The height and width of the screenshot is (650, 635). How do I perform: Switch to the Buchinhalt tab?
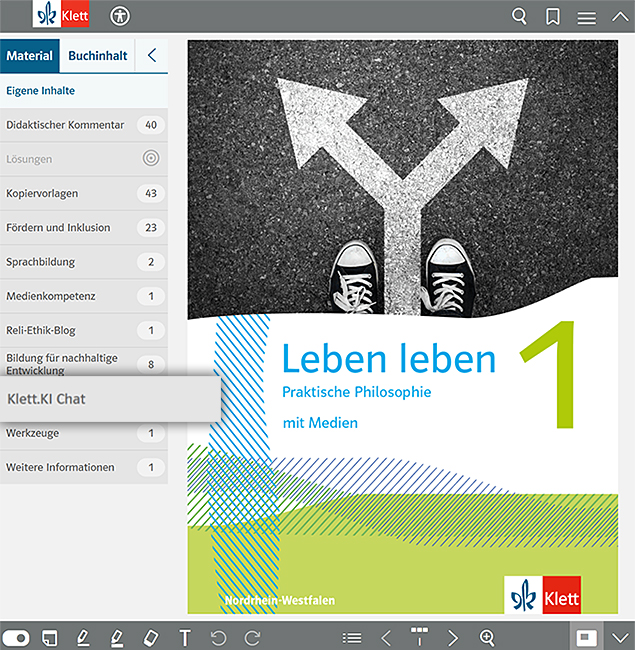[97, 56]
